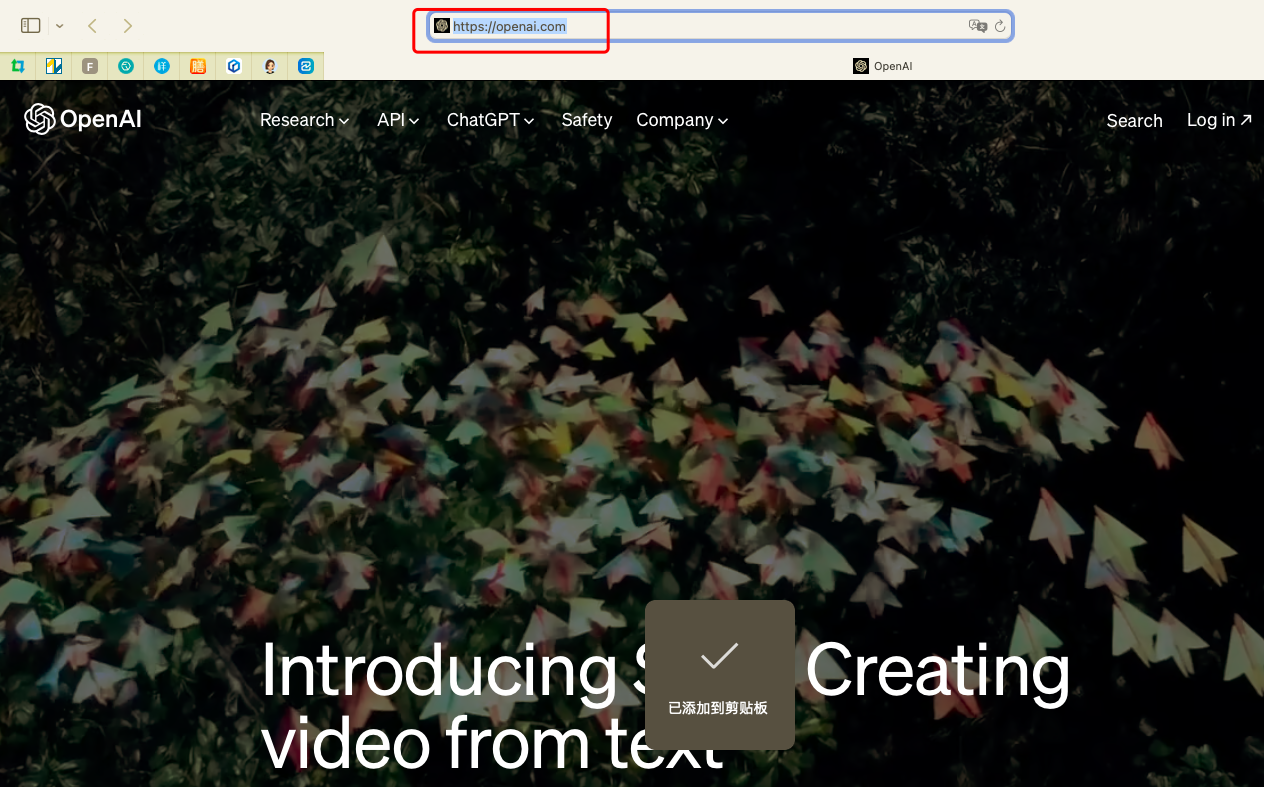
Task: Open the gray F favorites bookmark
Action: click(x=90, y=66)
